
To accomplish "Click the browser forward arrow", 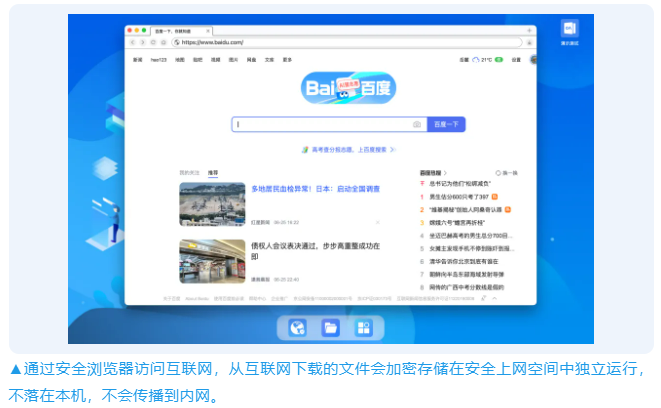I will pyautogui.click(x=141, y=43).
